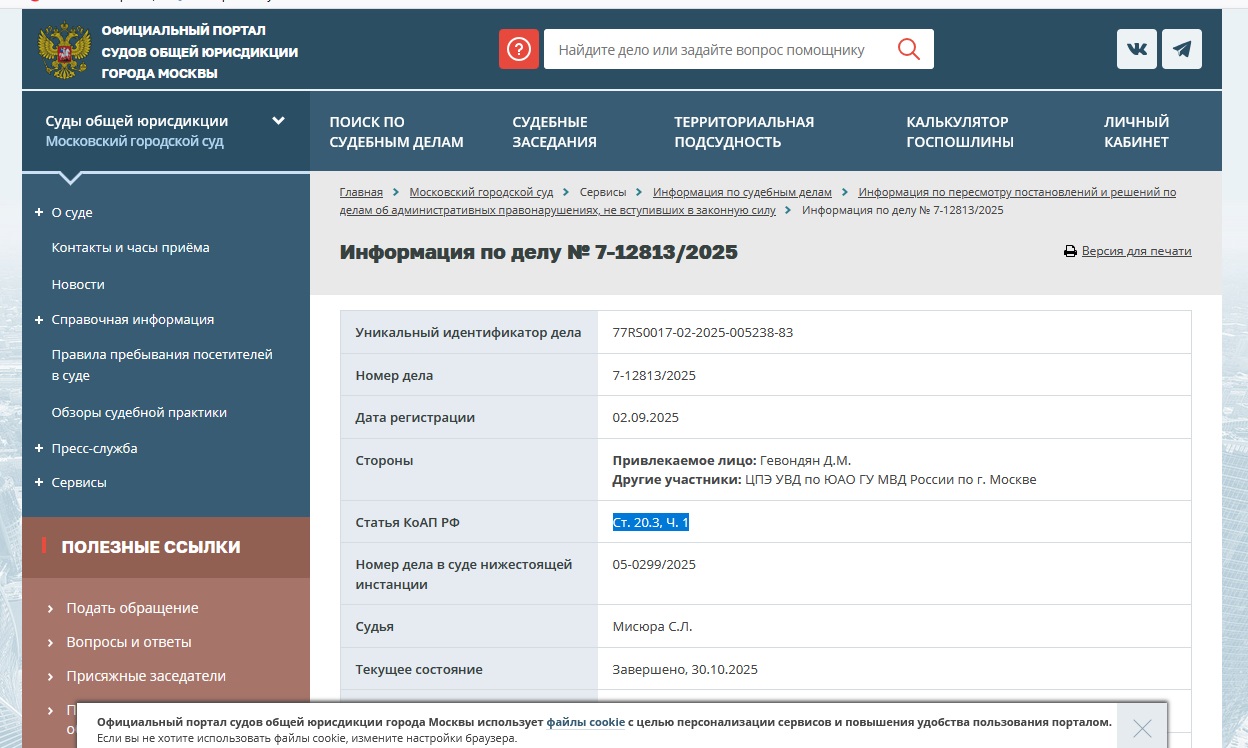The width and height of the screenshot is (1248, 748).
Task: Open 'Обзоры судебной практики' sidebar link
Action: 139,413
